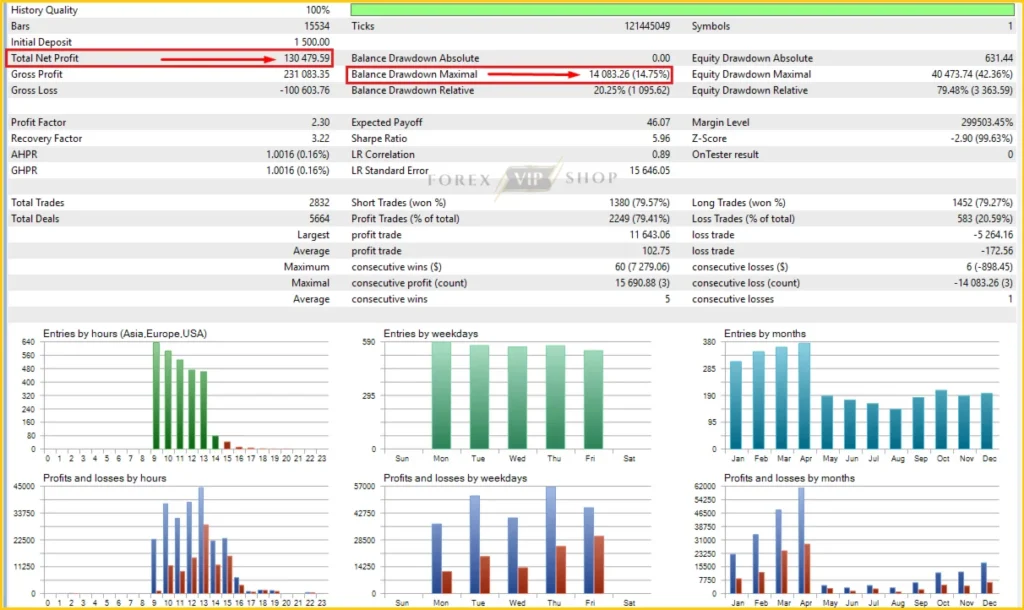Click the Entries by months chart title
1024x610 pixels.
765,334
